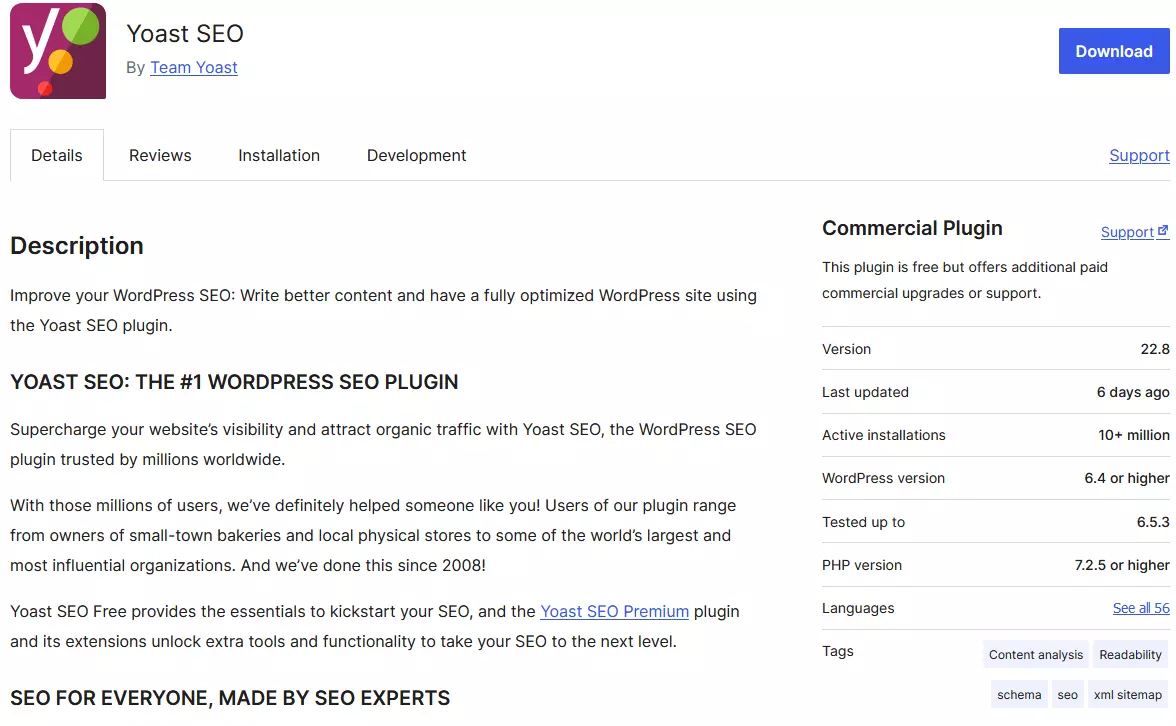This screenshot has width=1176, height=726.
Task: Click the Yoast SEO plugin logo
Action: [57, 51]
